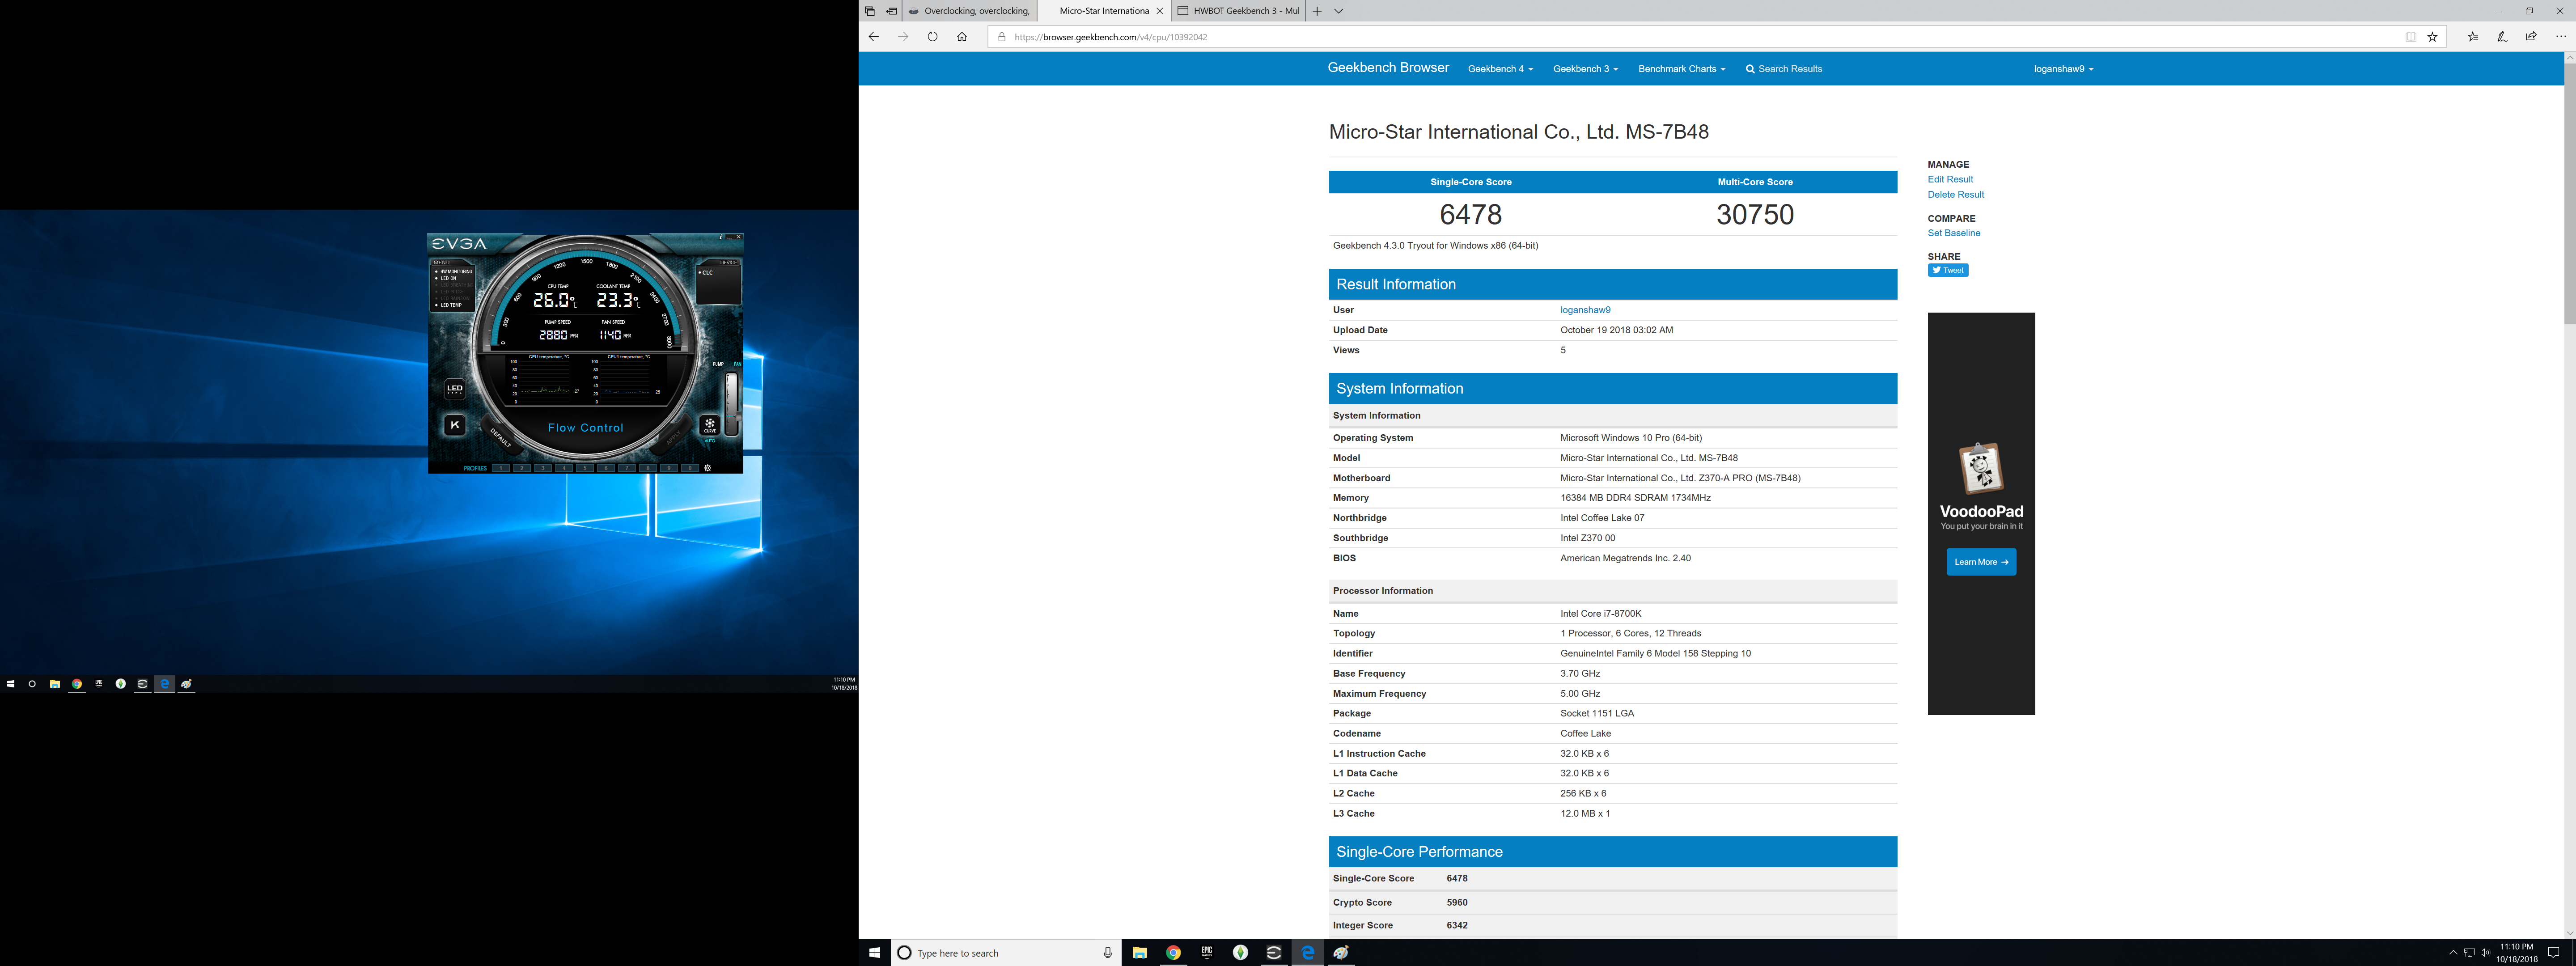The width and height of the screenshot is (2576, 966).
Task: Select CLC device in EVGA Device panel
Action: [706, 273]
